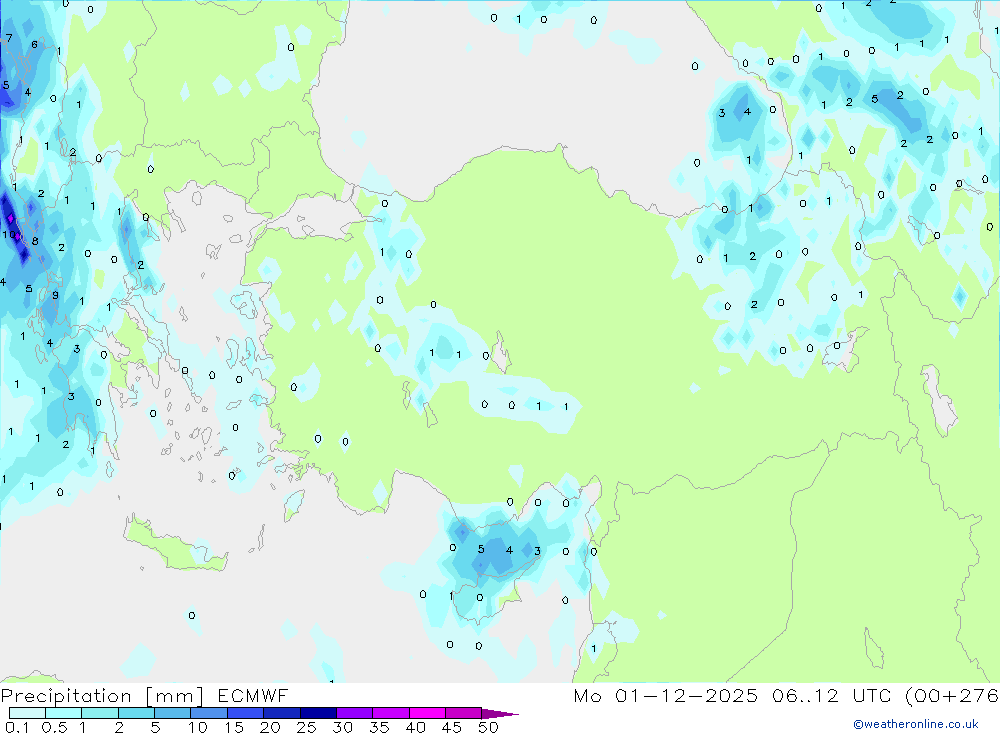Choose the 25–30 mm dark navy swatch
This screenshot has height=733, width=1000.
(x=318, y=713)
